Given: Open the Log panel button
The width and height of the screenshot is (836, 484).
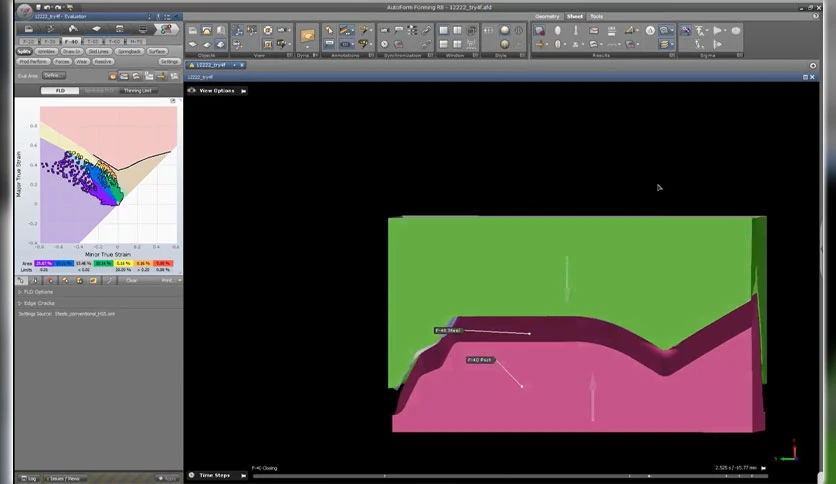Looking at the screenshot, I should 28,478.
